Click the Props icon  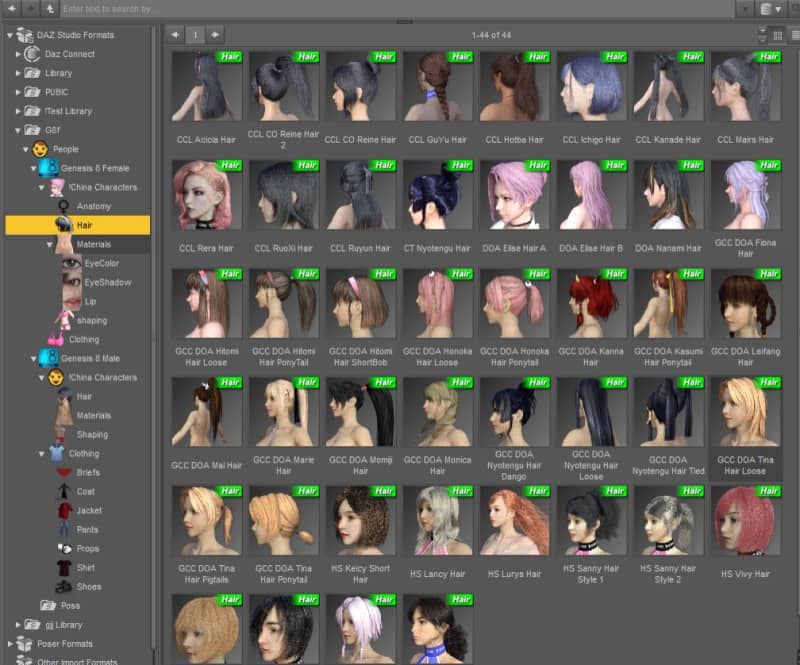tap(64, 549)
